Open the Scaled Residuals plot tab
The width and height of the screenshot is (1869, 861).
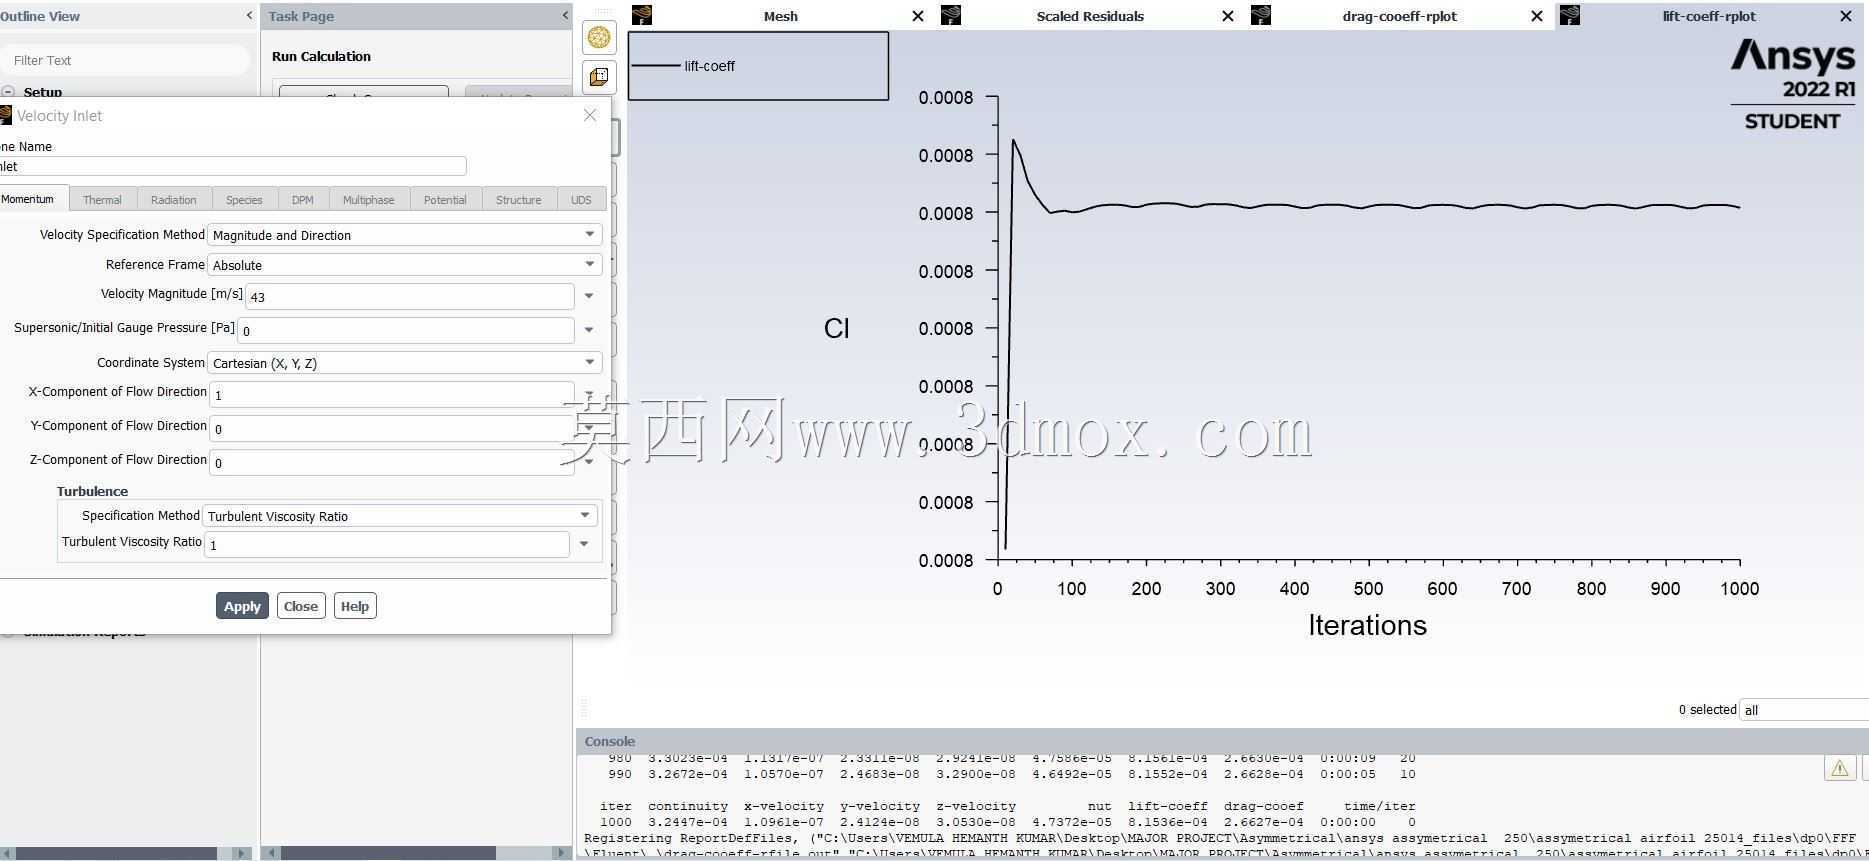1090,16
